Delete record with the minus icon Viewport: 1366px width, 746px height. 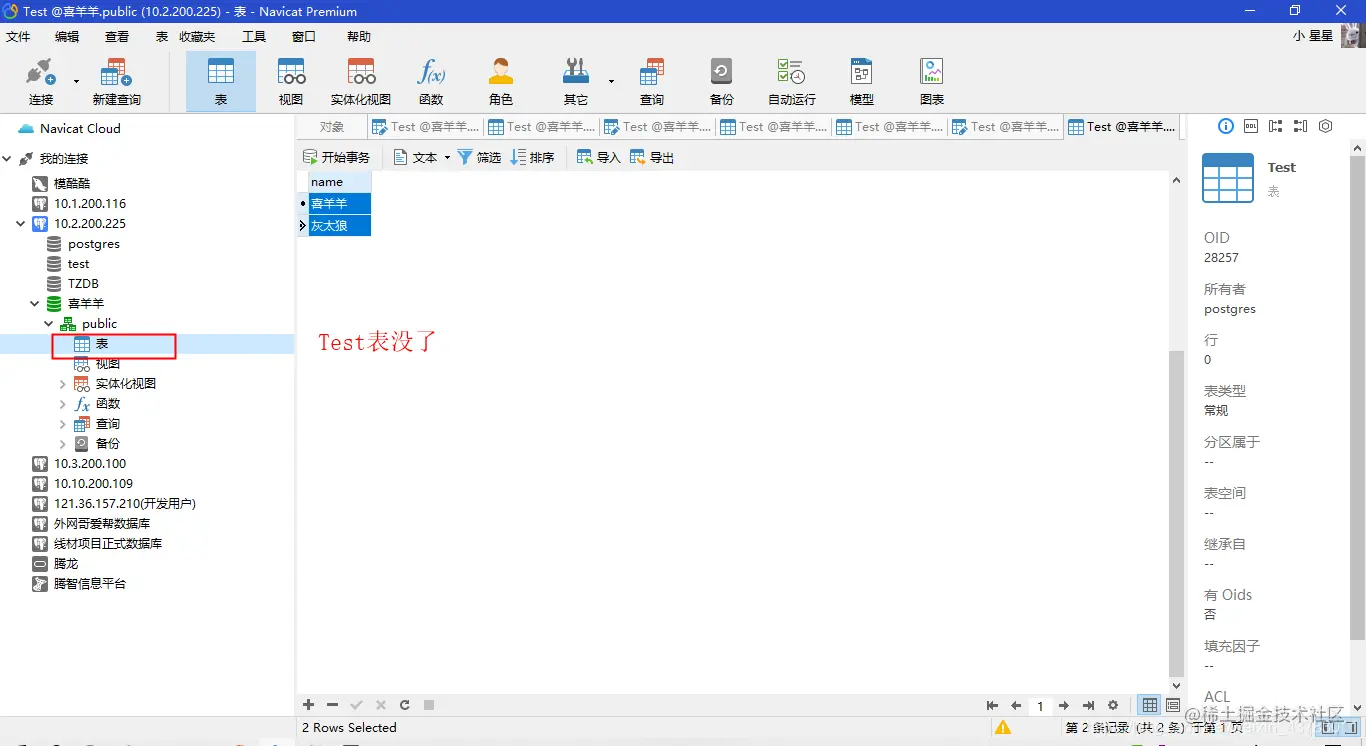[333, 705]
